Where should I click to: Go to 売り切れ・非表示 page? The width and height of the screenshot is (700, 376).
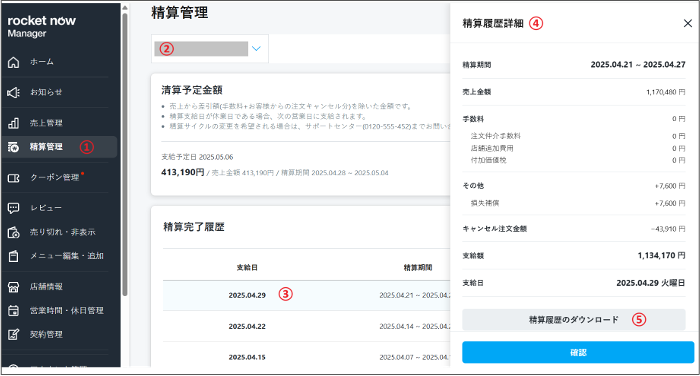tap(62, 232)
